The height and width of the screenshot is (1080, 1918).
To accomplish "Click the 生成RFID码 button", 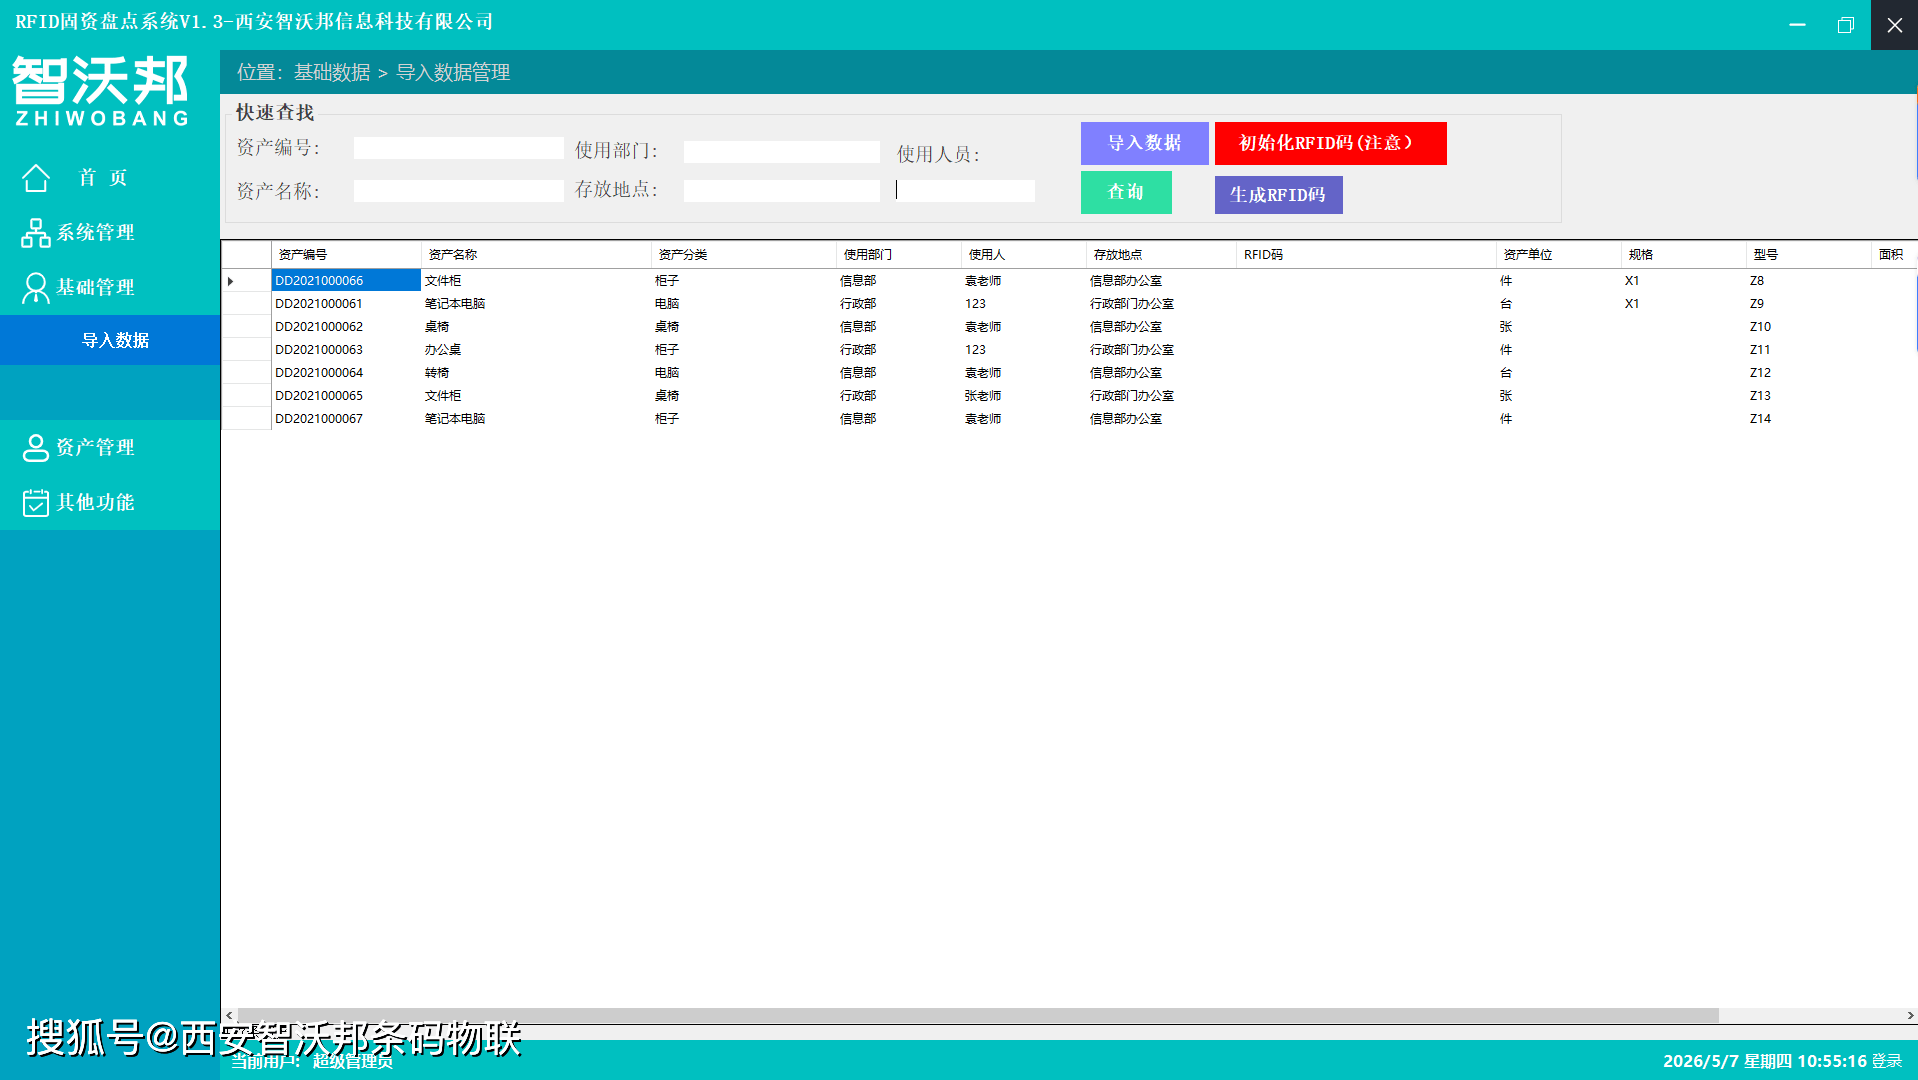I will point(1279,195).
